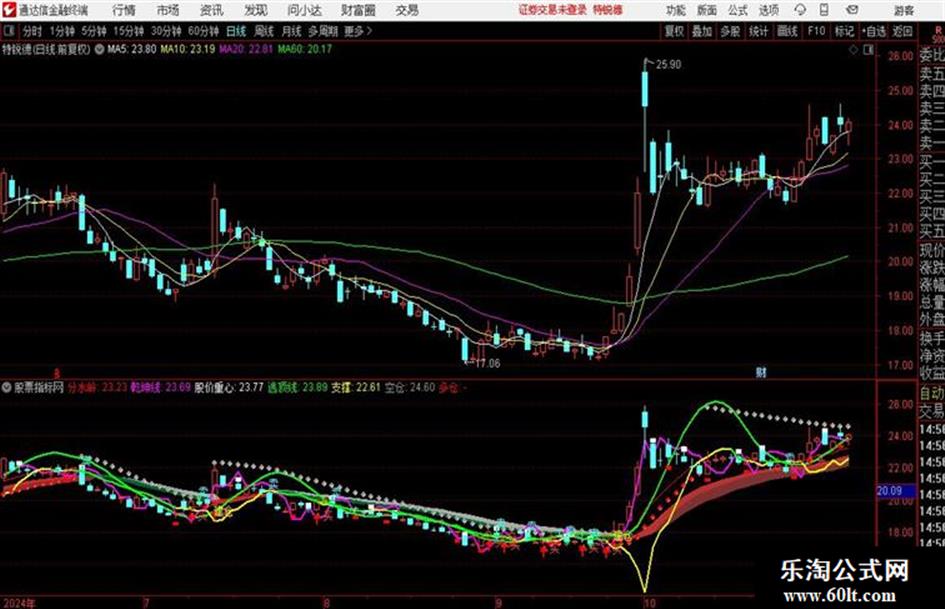This screenshot has width=945, height=609.
Task: Select the 日线 daily period tab
Action: pos(236,31)
